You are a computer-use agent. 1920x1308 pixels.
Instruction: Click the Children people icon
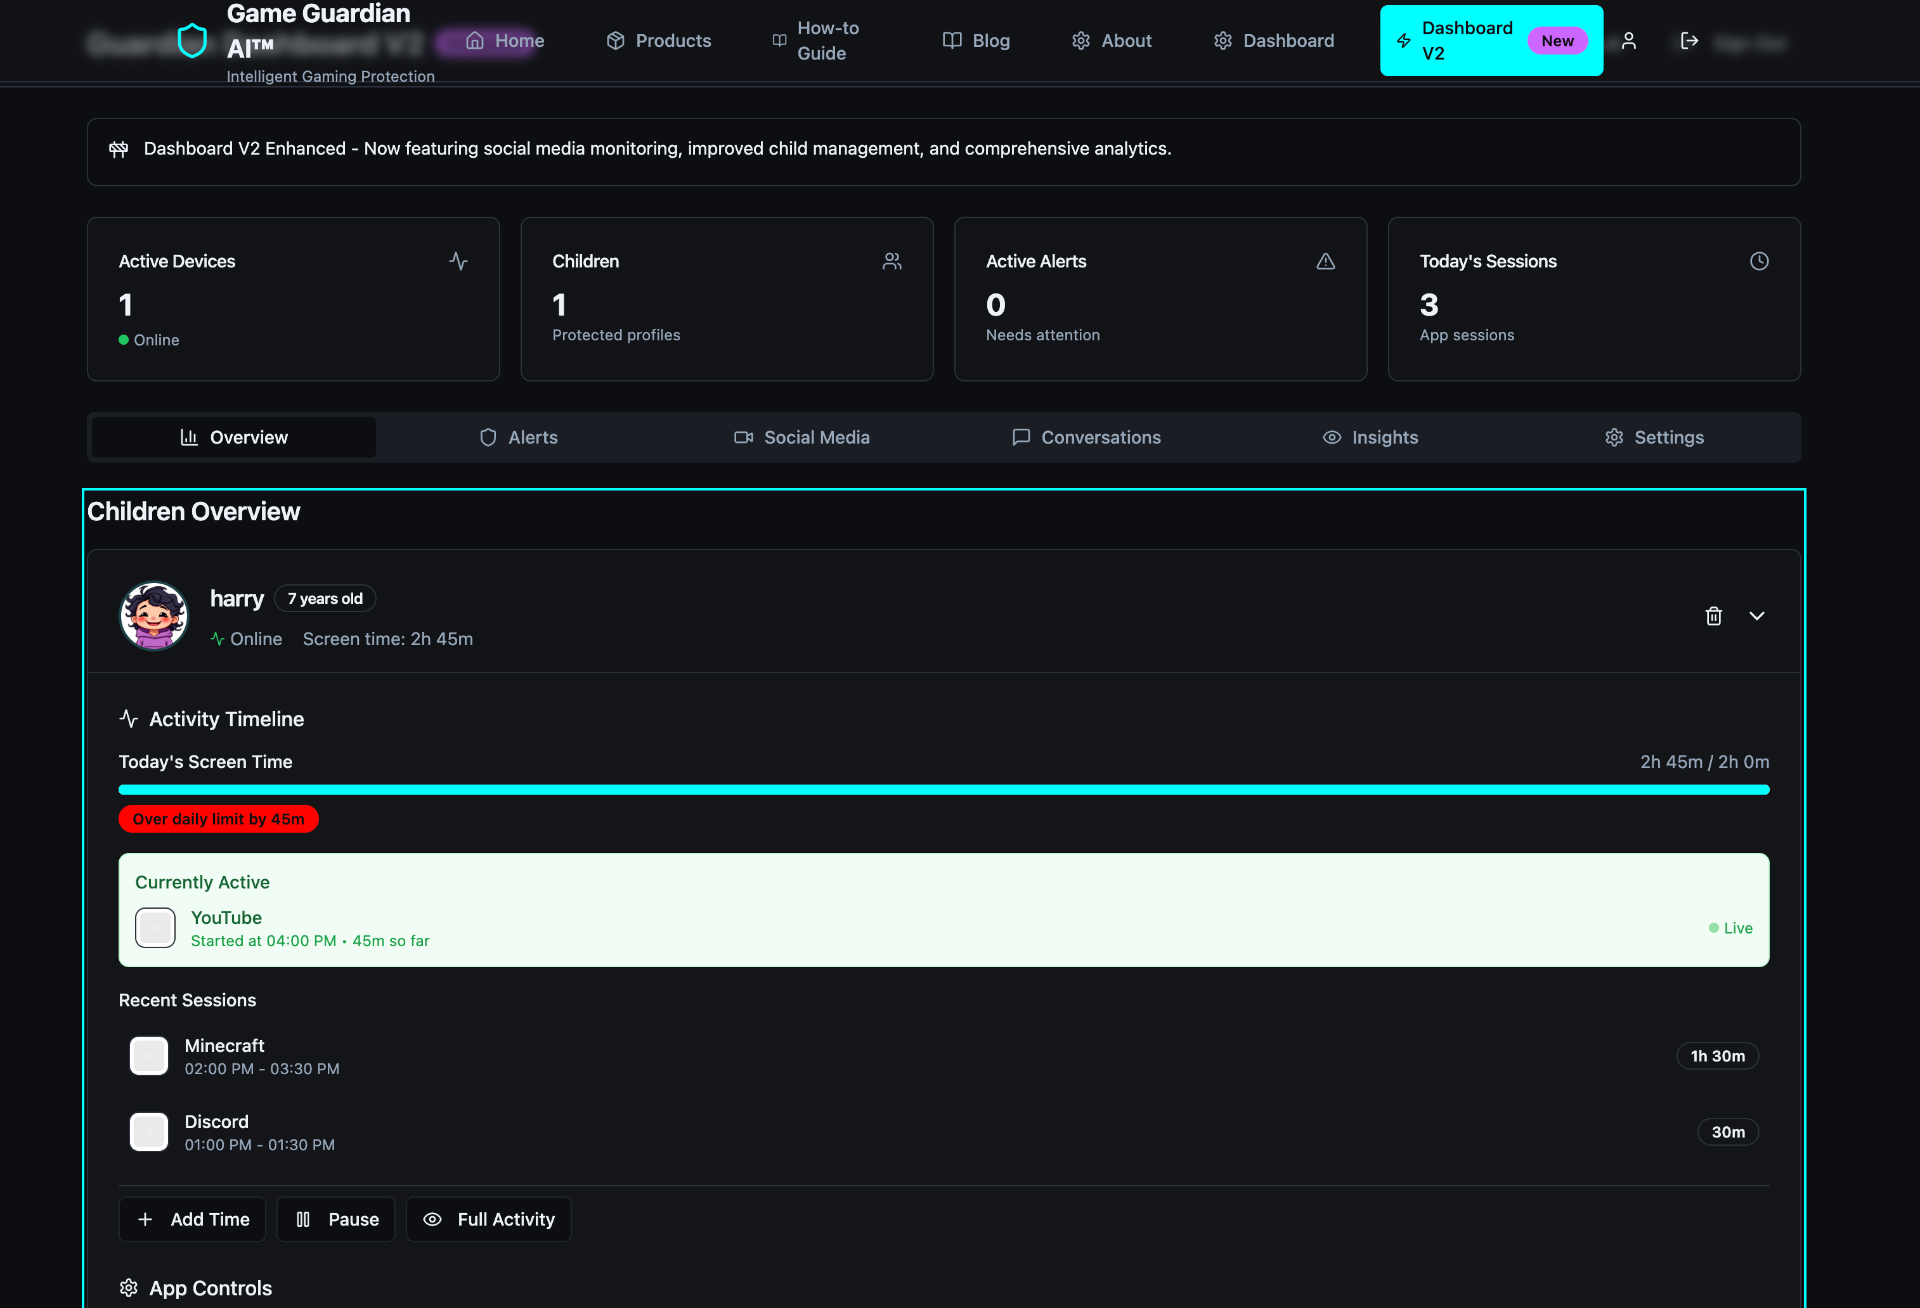892,261
